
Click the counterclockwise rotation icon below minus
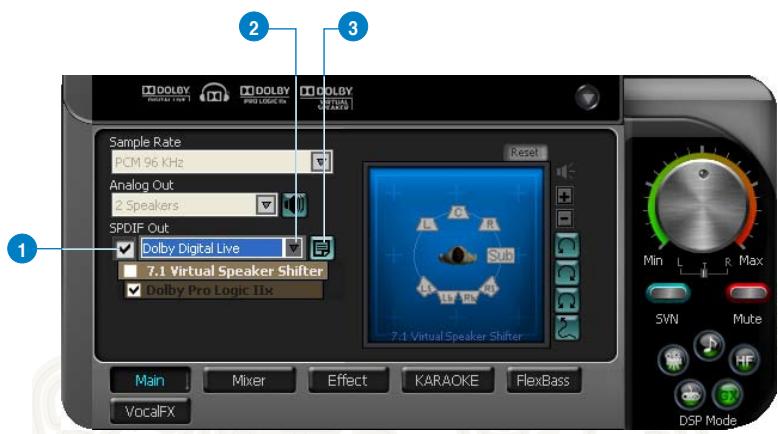coord(567,246)
